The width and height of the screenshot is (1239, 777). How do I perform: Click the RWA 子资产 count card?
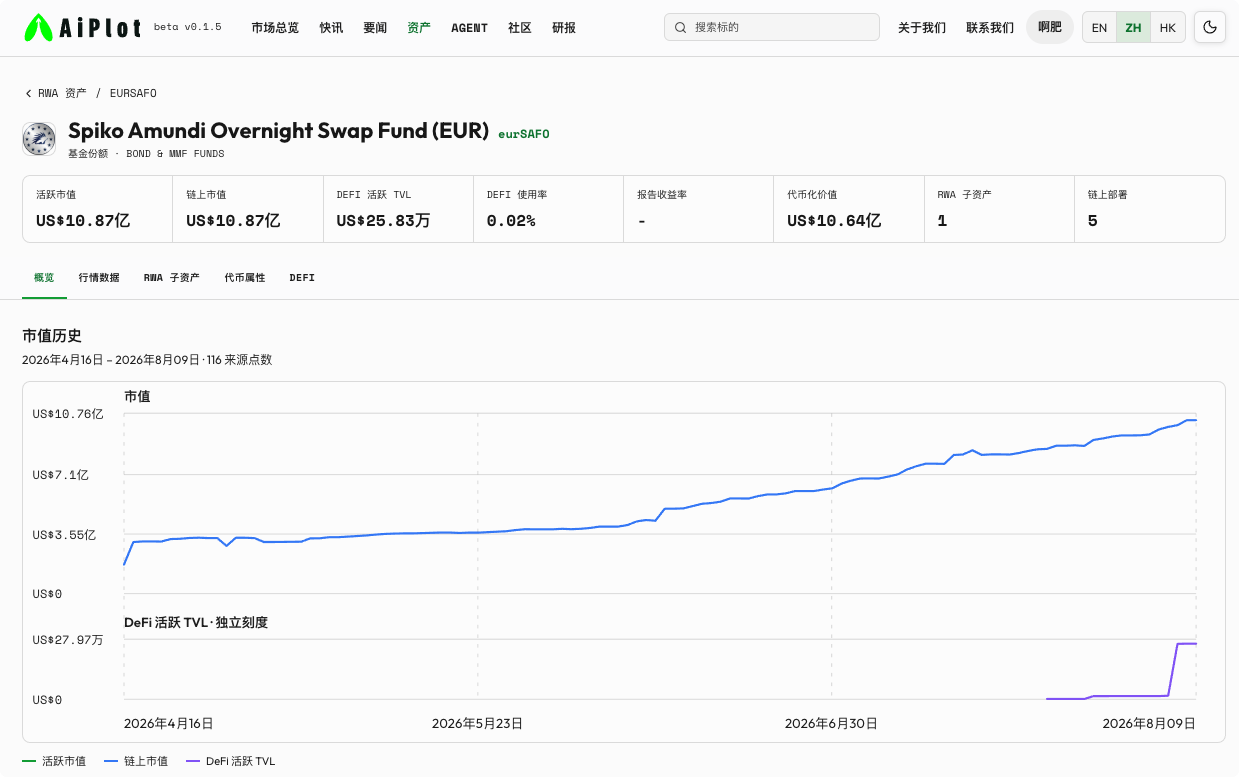[999, 209]
